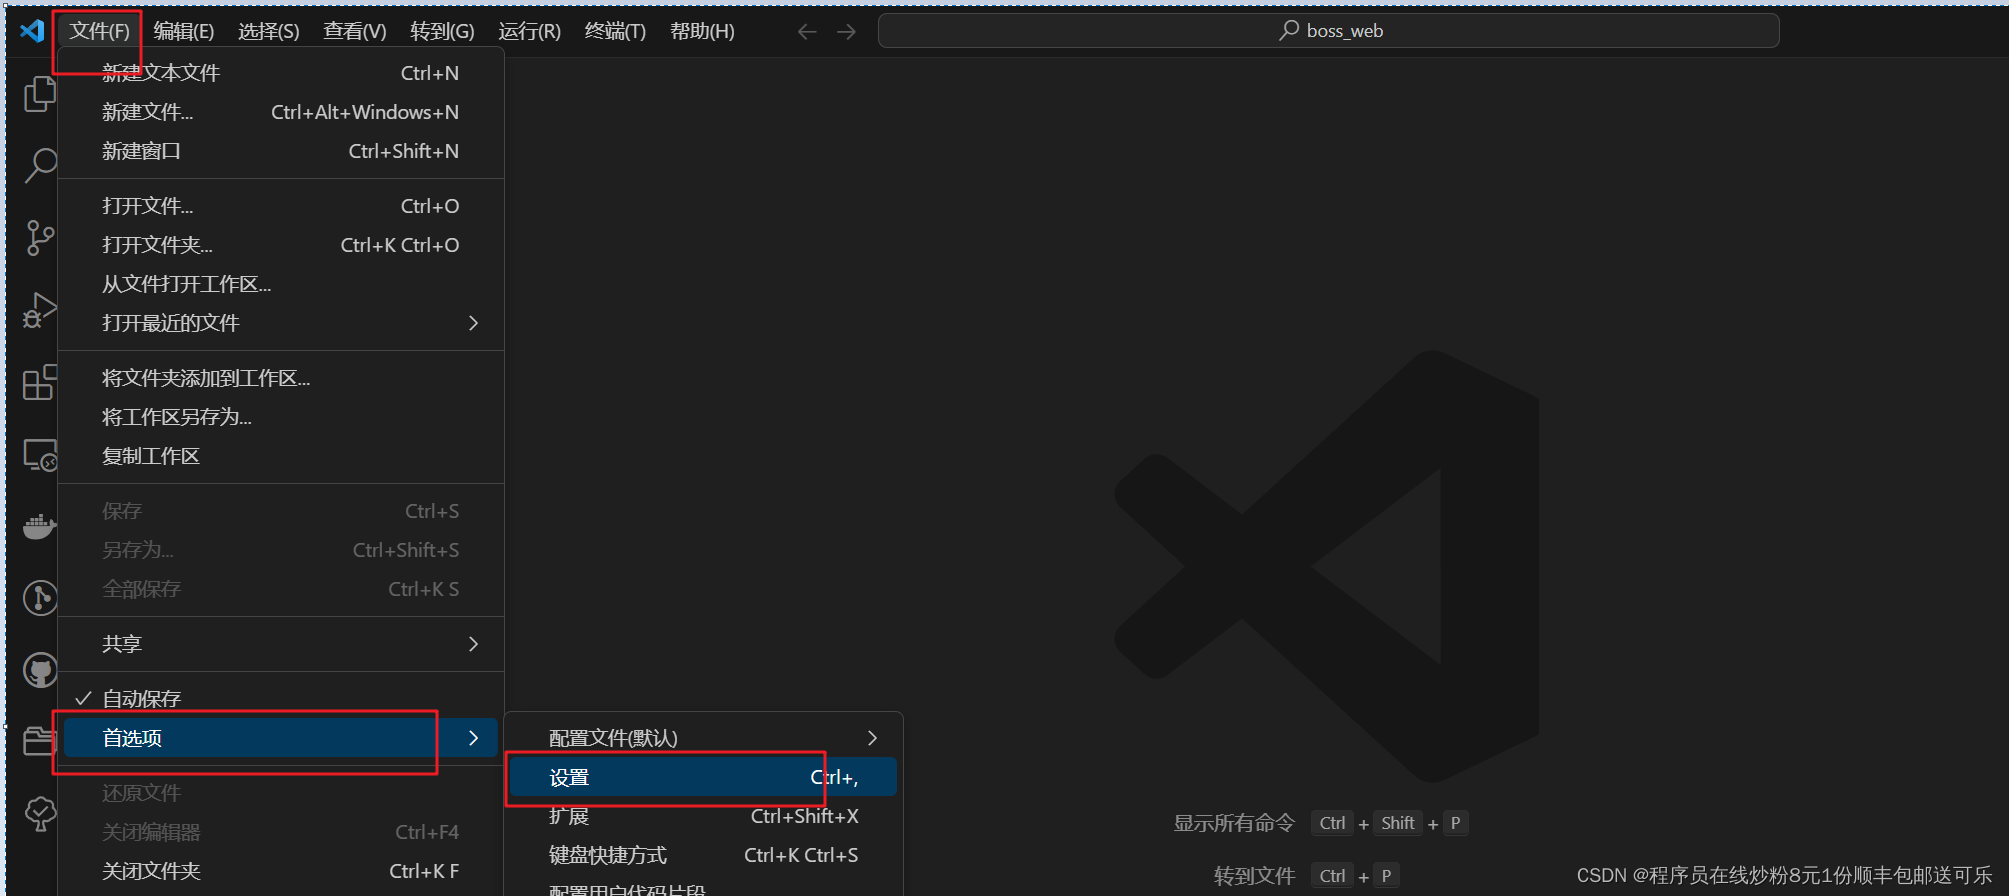Open the 文件(F) menu
Image resolution: width=2009 pixels, height=896 pixels.
(x=99, y=31)
